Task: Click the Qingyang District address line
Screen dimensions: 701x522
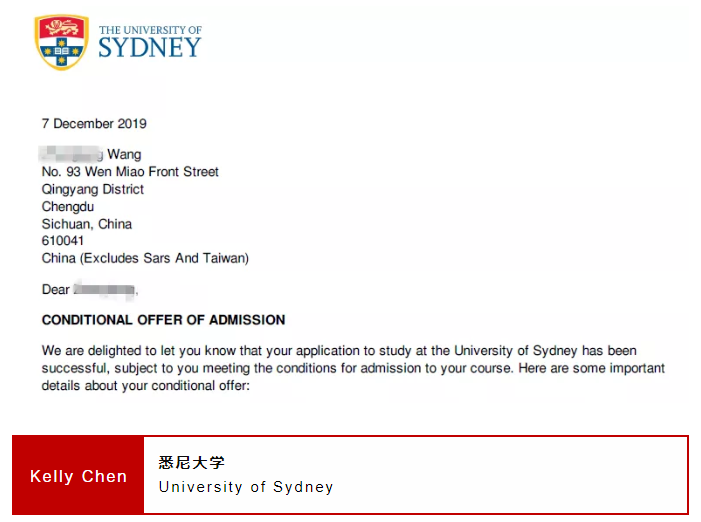Action: 93,189
